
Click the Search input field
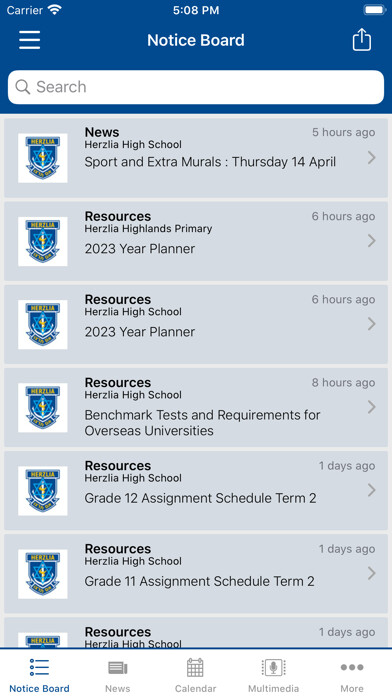196,87
